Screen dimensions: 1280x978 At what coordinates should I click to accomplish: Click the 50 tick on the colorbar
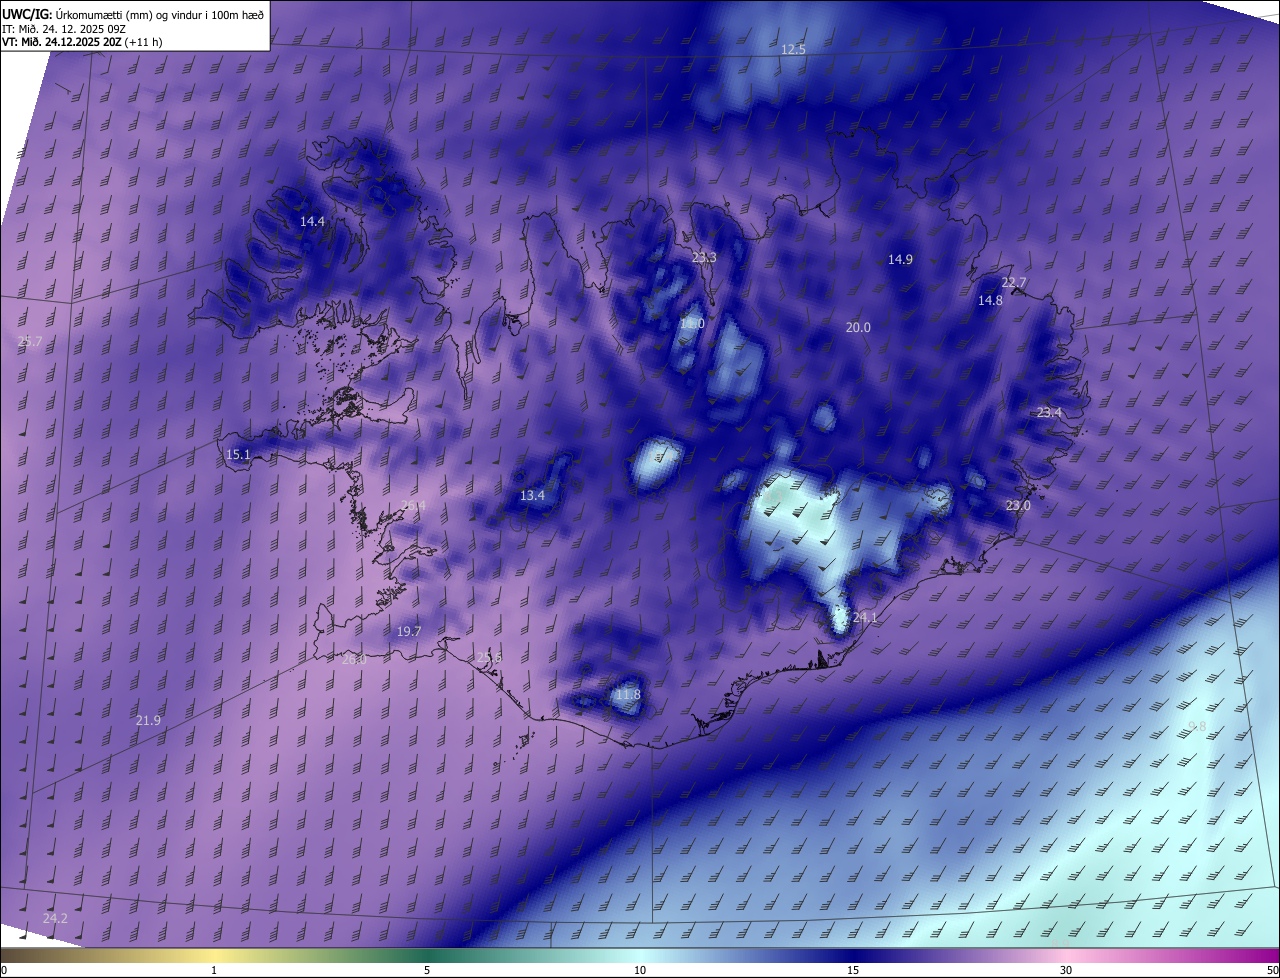coord(1272,971)
